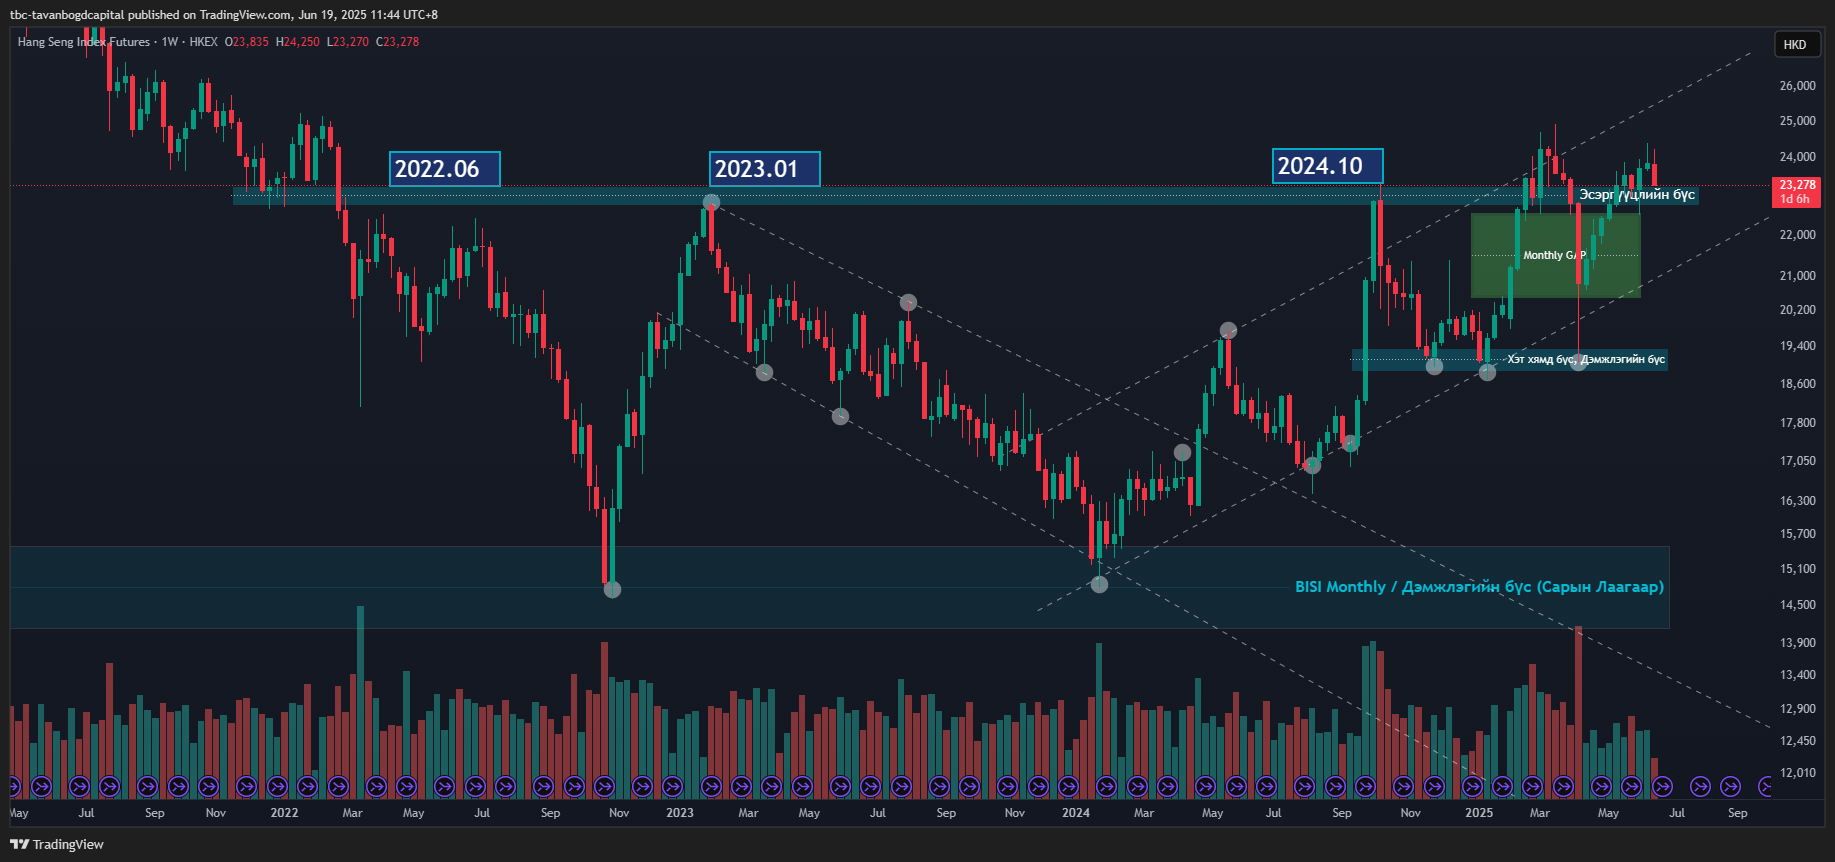Select the 2024.10 date label

(1327, 166)
